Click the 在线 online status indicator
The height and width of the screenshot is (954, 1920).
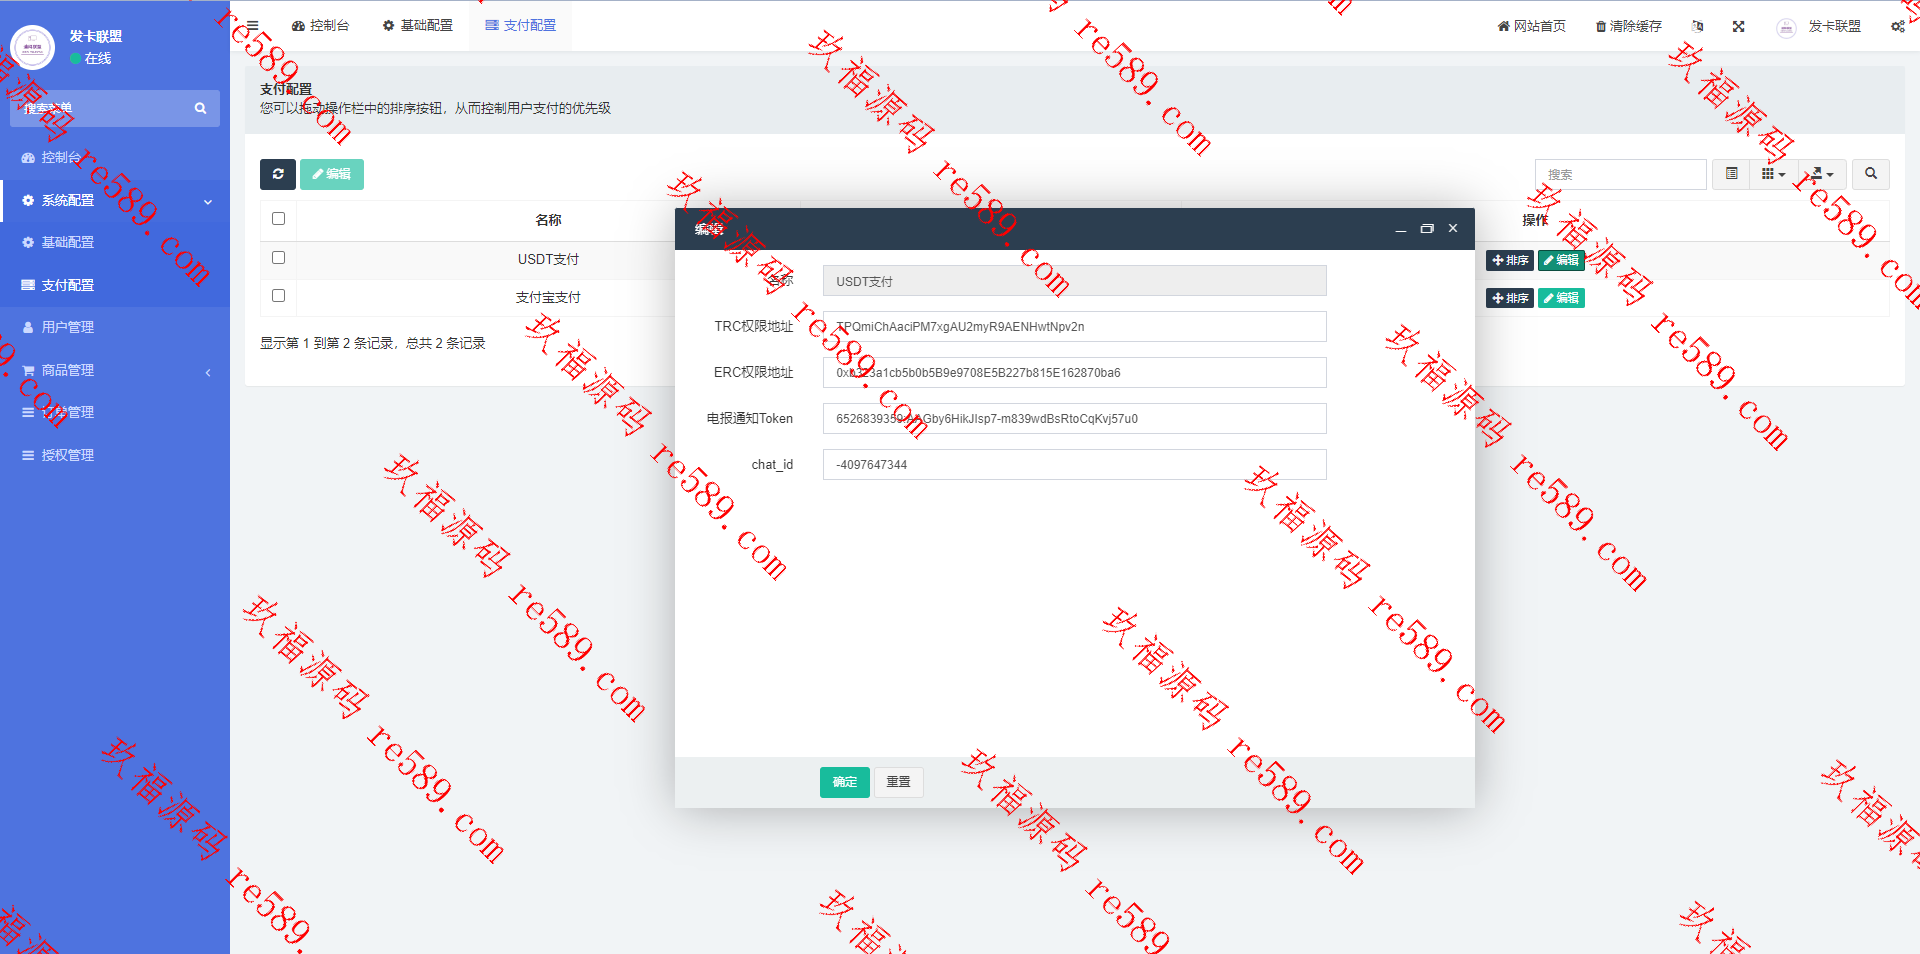pos(91,58)
